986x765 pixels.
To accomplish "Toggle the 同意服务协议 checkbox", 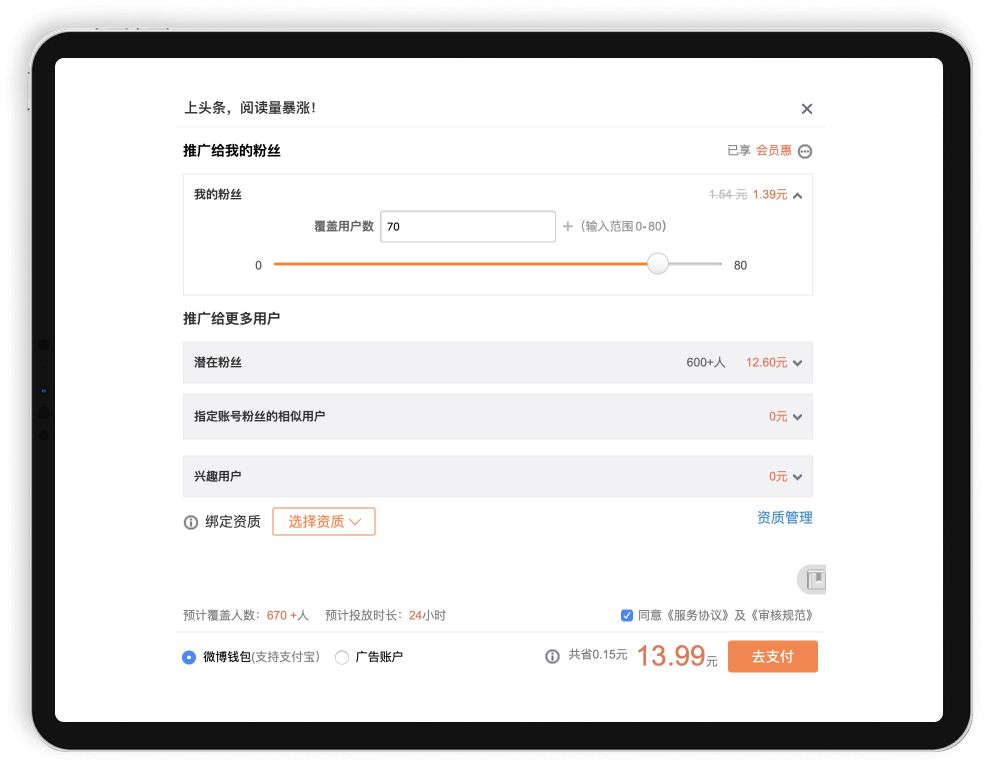I will [627, 615].
